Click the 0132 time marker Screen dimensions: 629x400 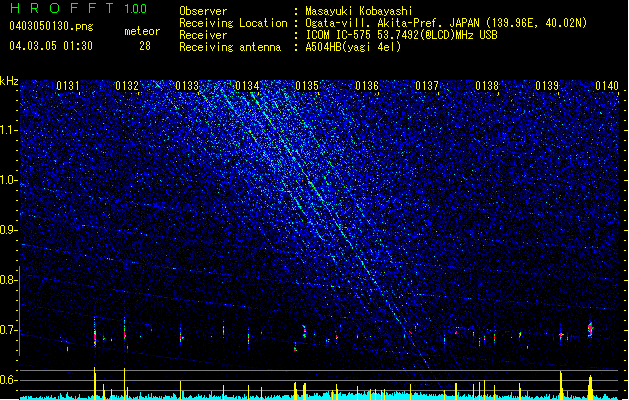point(127,86)
